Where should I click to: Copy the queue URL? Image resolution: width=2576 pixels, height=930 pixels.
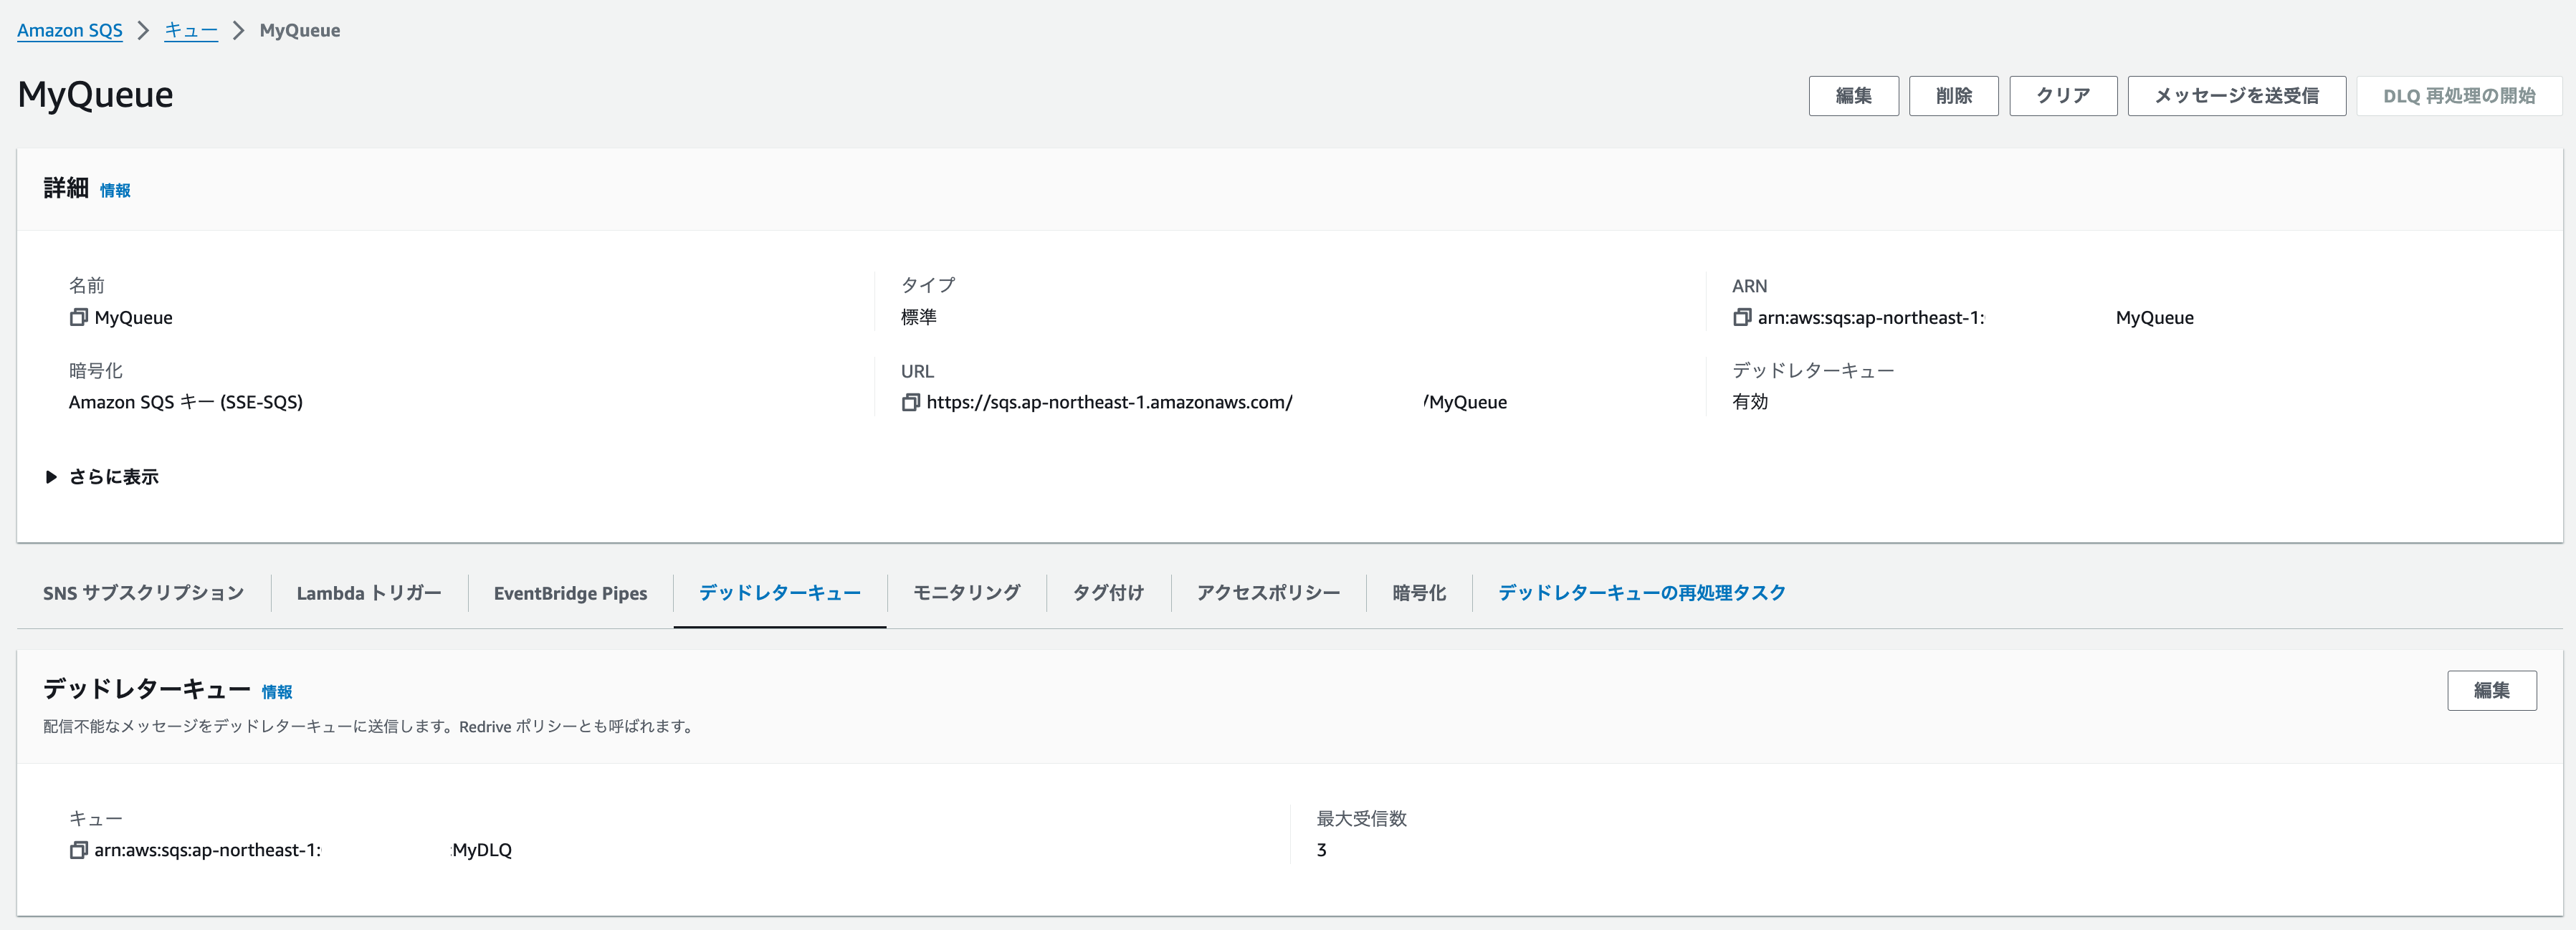point(911,402)
